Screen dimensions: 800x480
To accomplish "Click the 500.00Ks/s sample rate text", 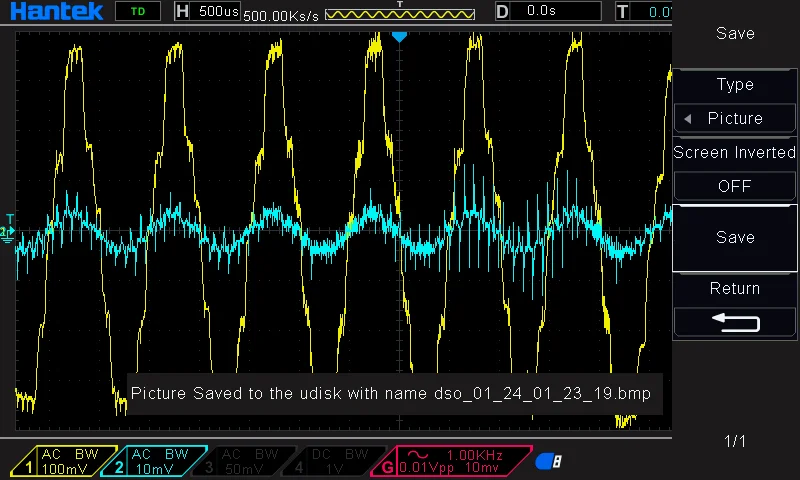I will click(281, 16).
